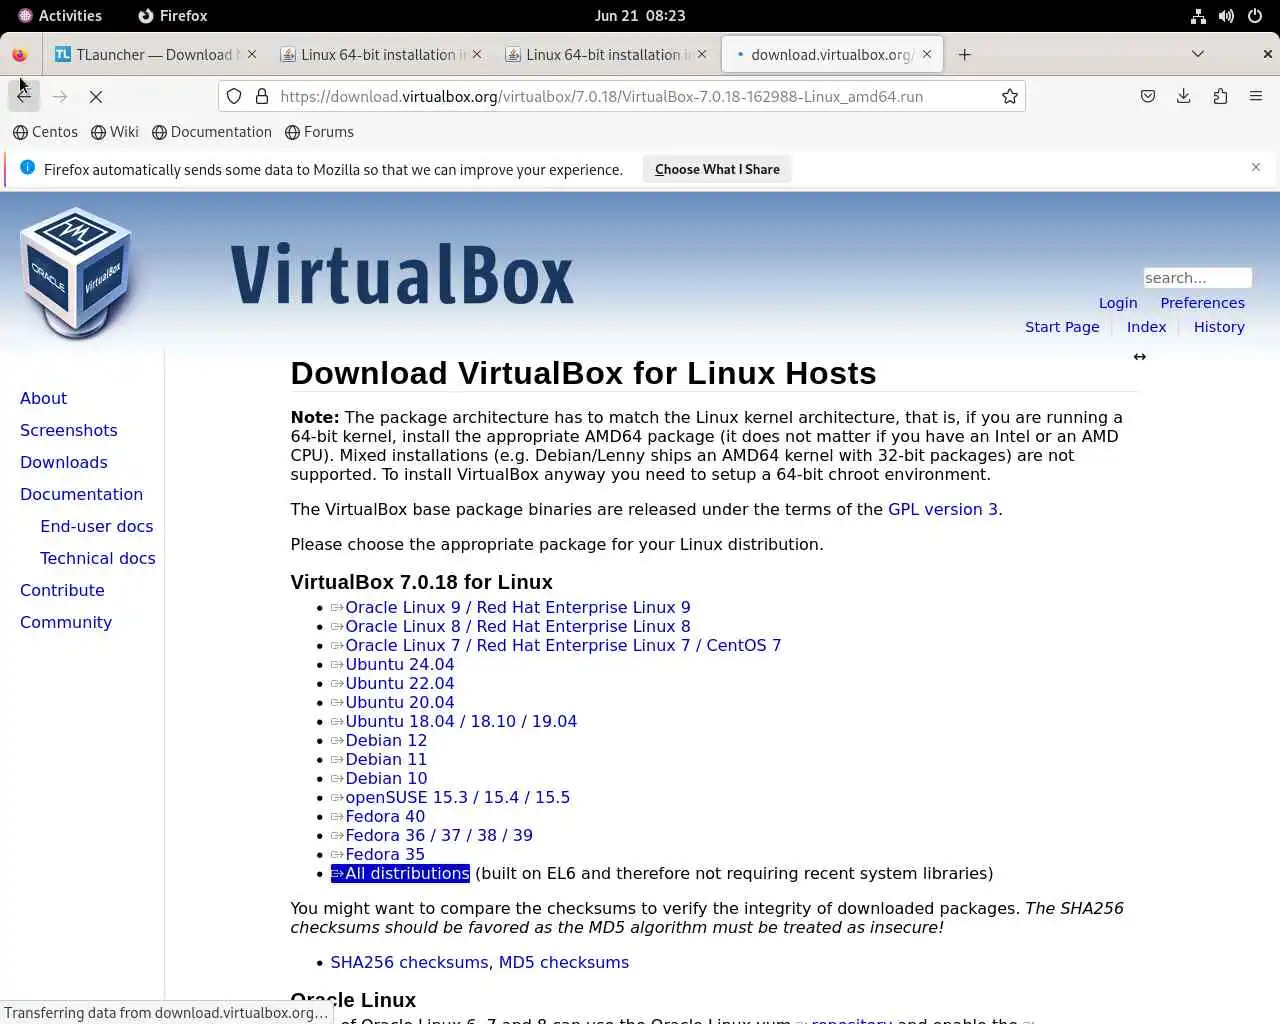Viewport: 1280px width, 1024px height.
Task: Go back with the browser back arrow
Action: (x=24, y=96)
